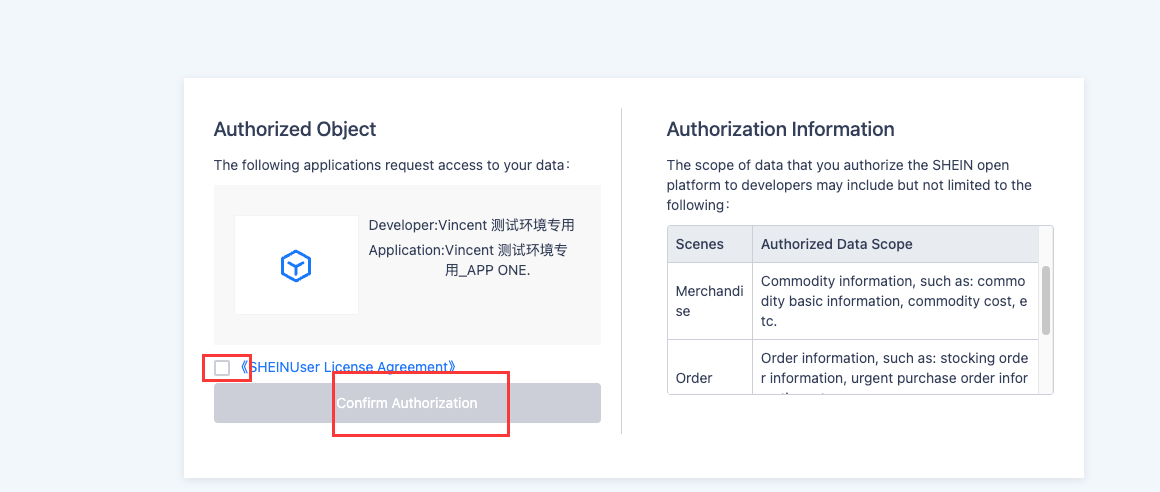Select the Authorized Data Scope column header

pos(895,244)
